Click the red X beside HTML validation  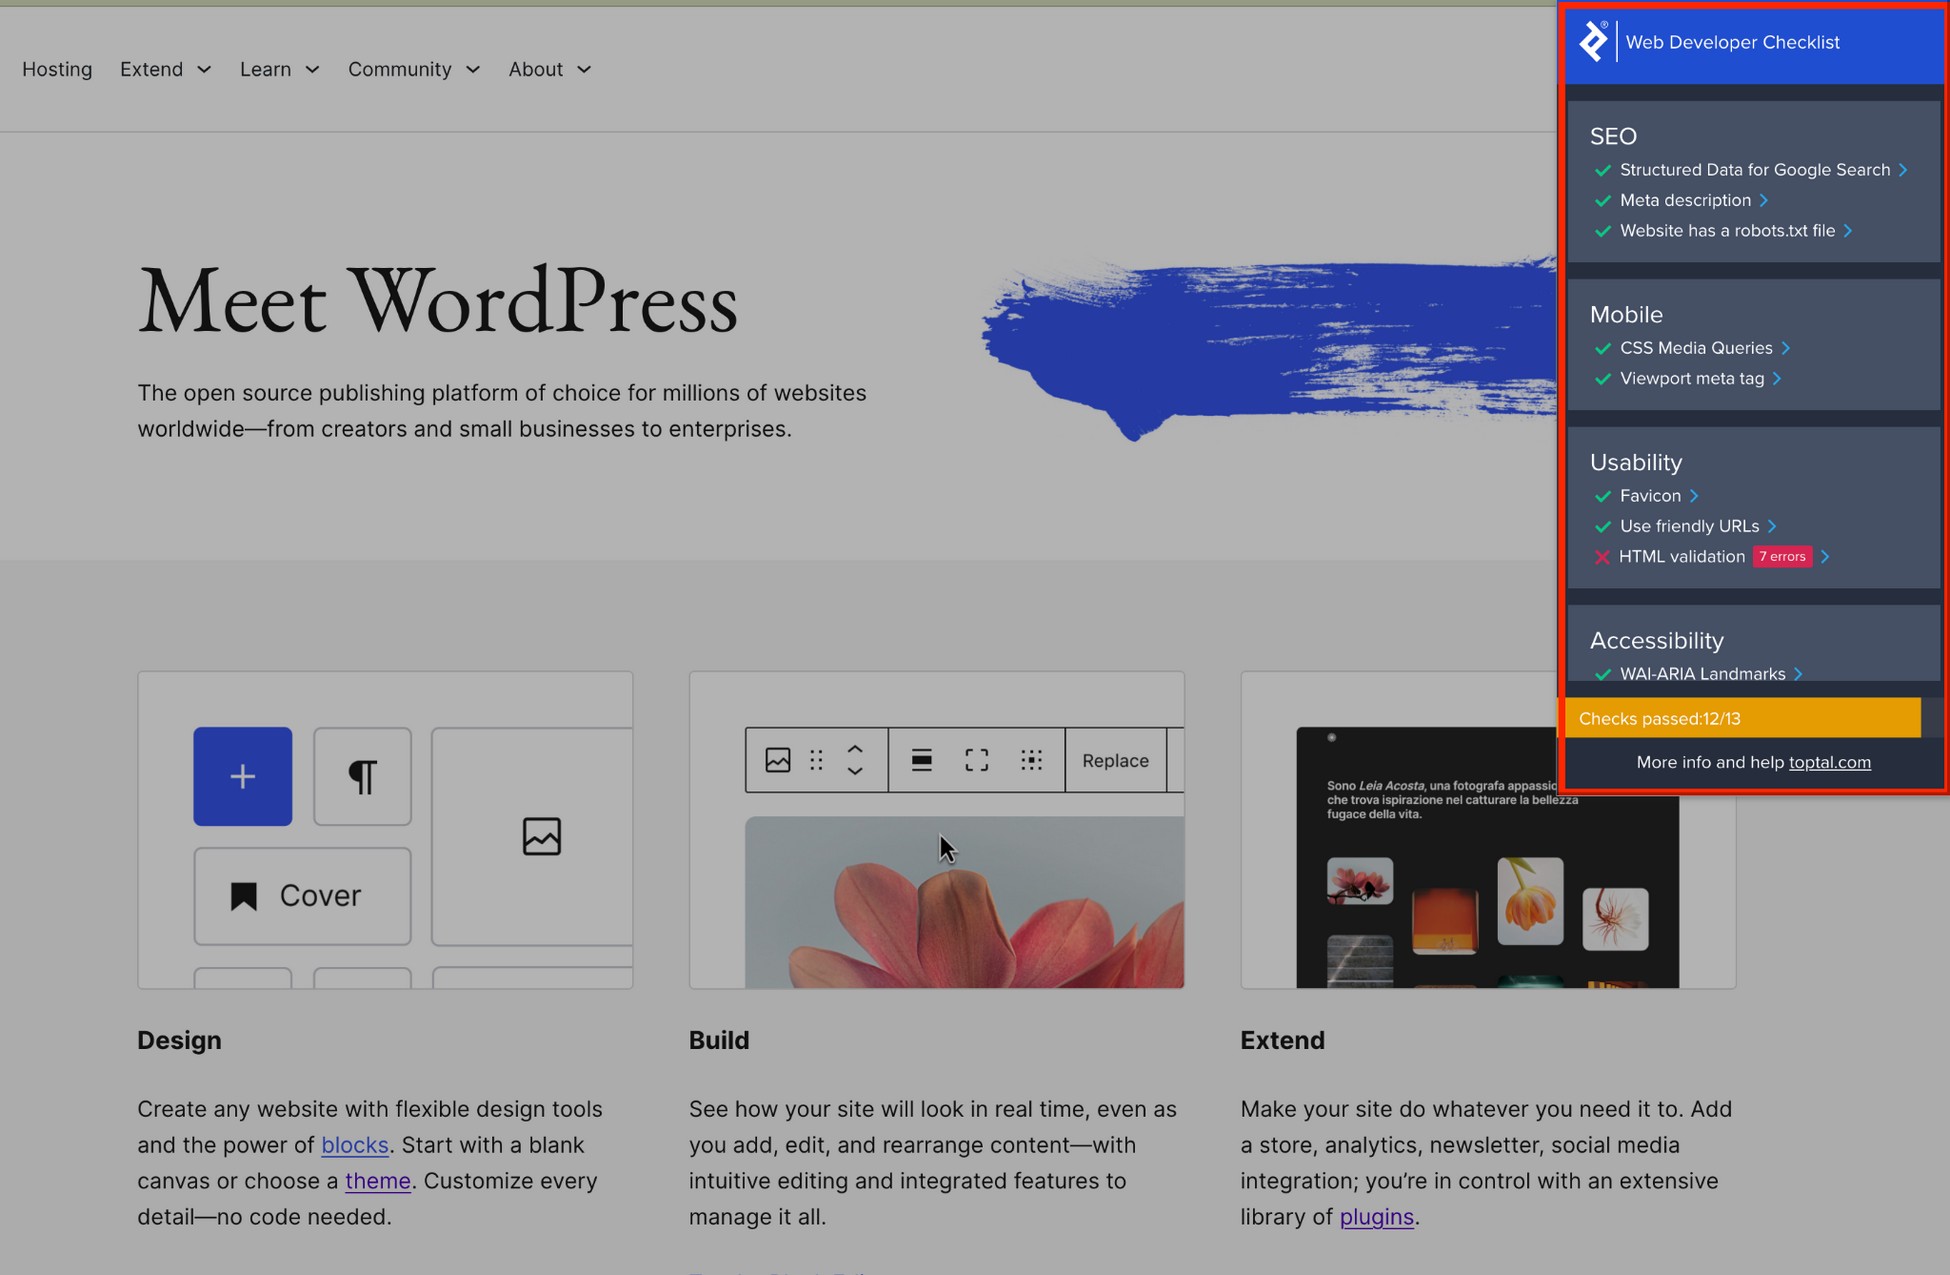pyautogui.click(x=1602, y=557)
